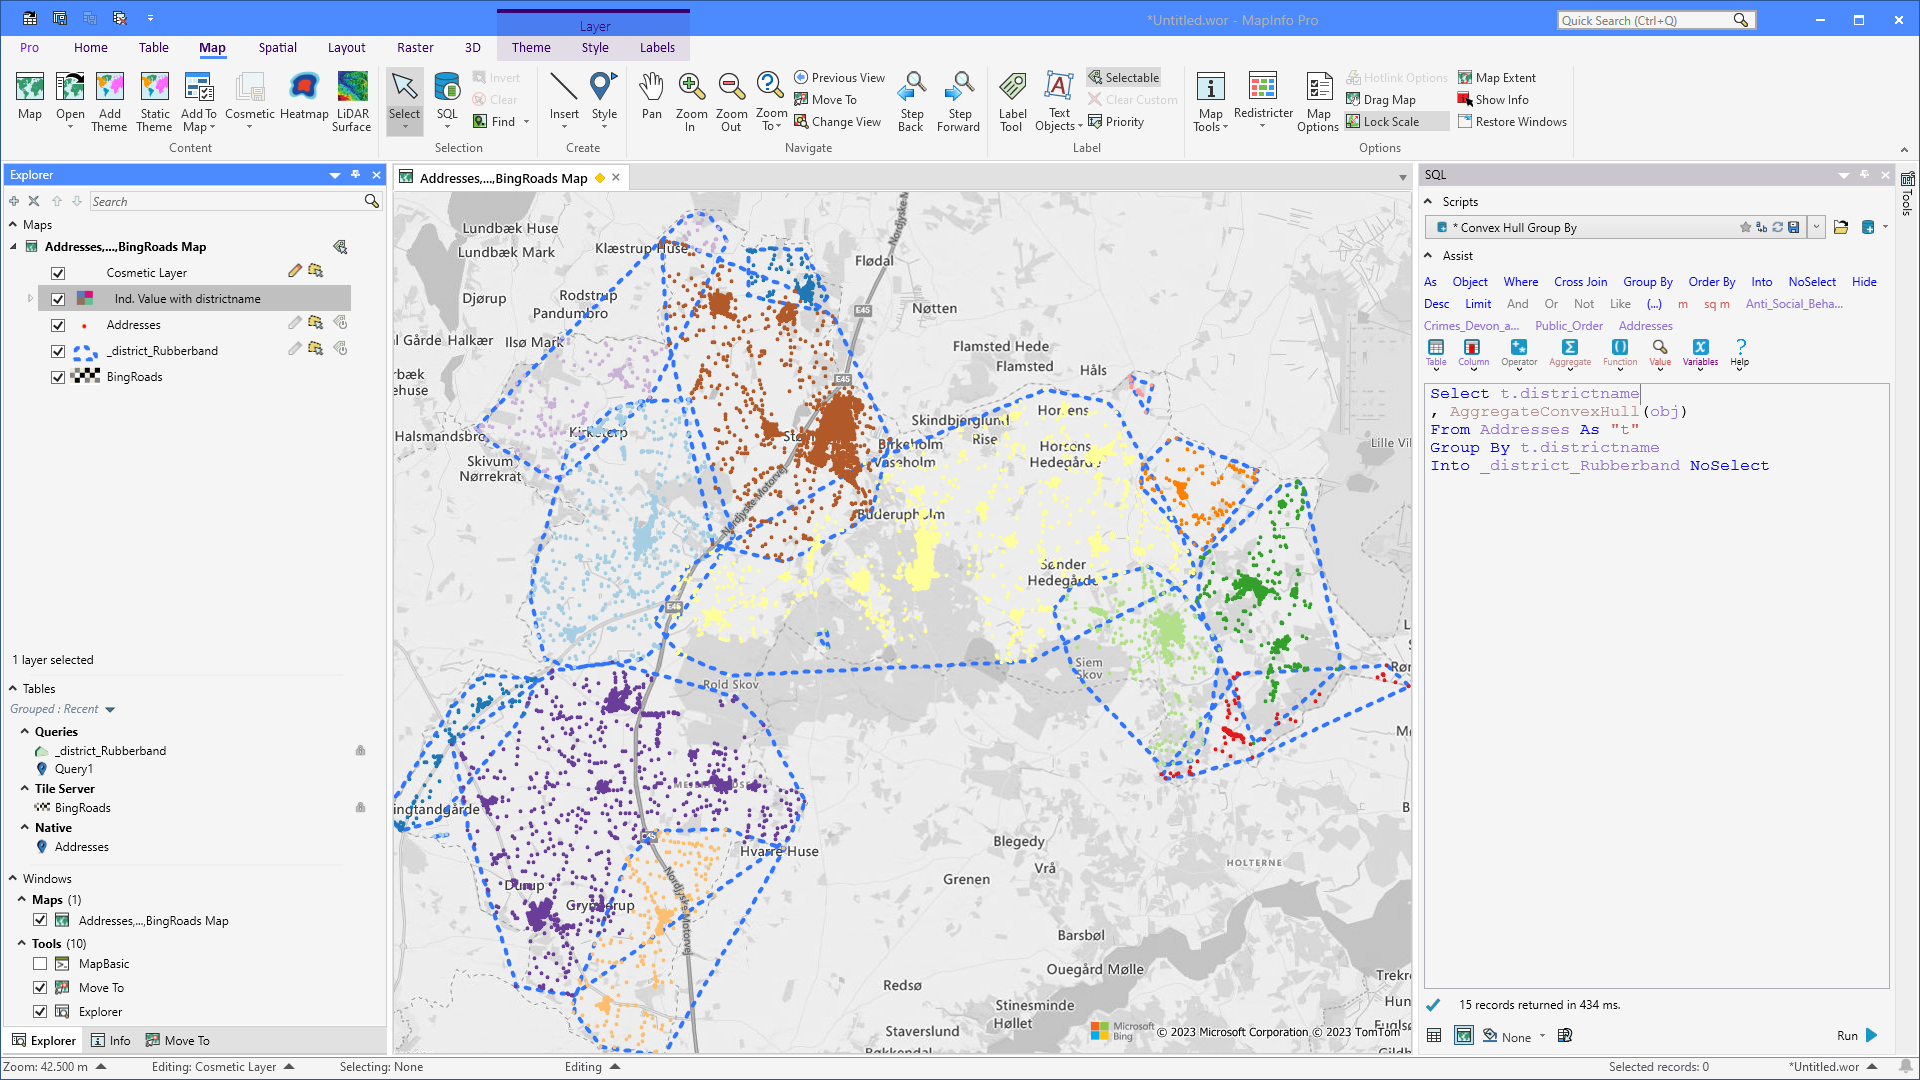The width and height of the screenshot is (1920, 1080).
Task: Enable the MapBasic tool checkbox under Tools
Action: [x=40, y=963]
